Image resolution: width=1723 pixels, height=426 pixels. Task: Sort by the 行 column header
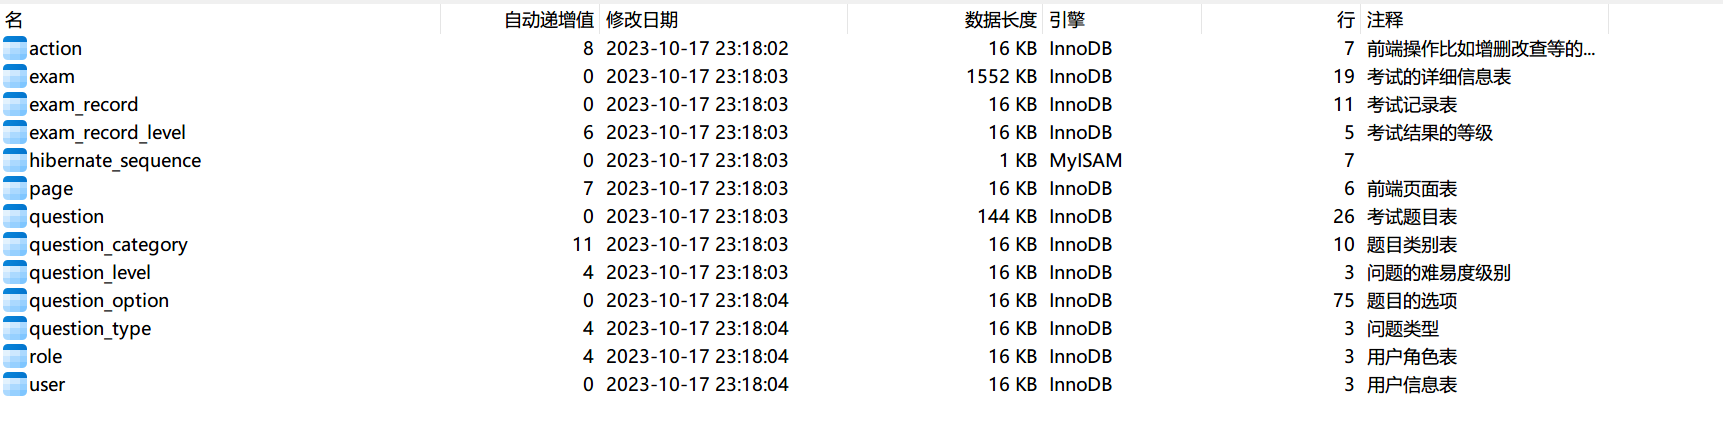coord(1345,20)
